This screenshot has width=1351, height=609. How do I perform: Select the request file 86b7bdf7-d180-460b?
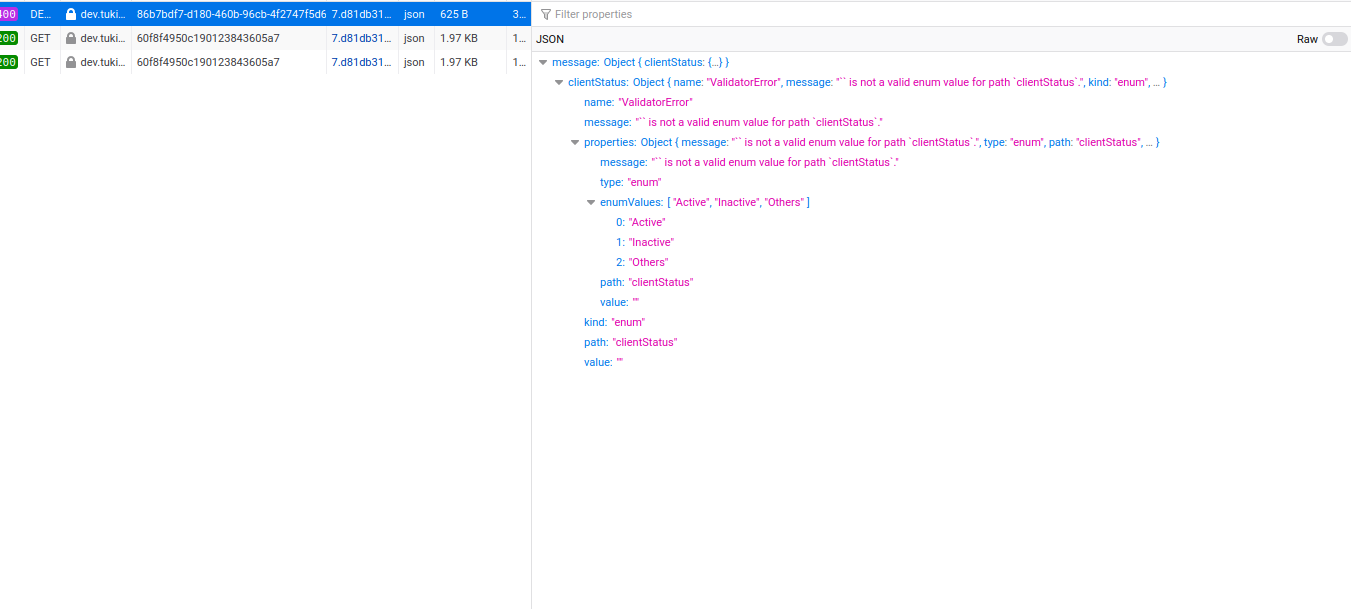tap(230, 15)
